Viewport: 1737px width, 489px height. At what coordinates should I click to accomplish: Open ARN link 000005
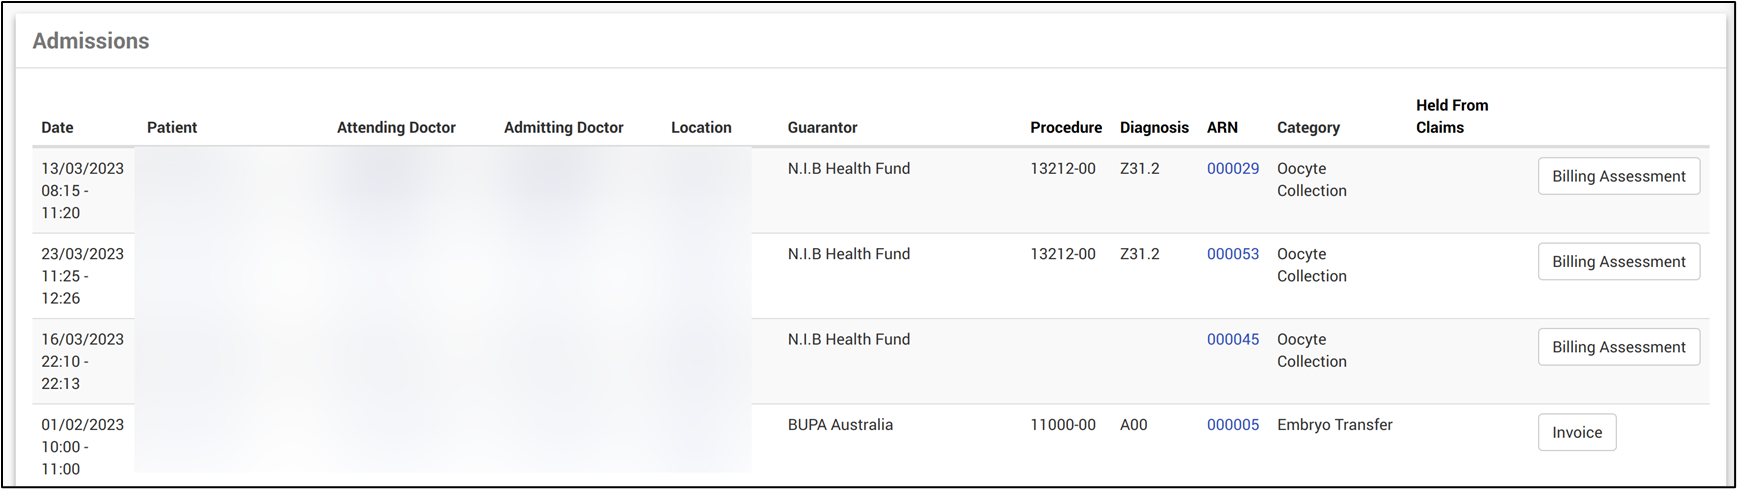(x=1232, y=425)
